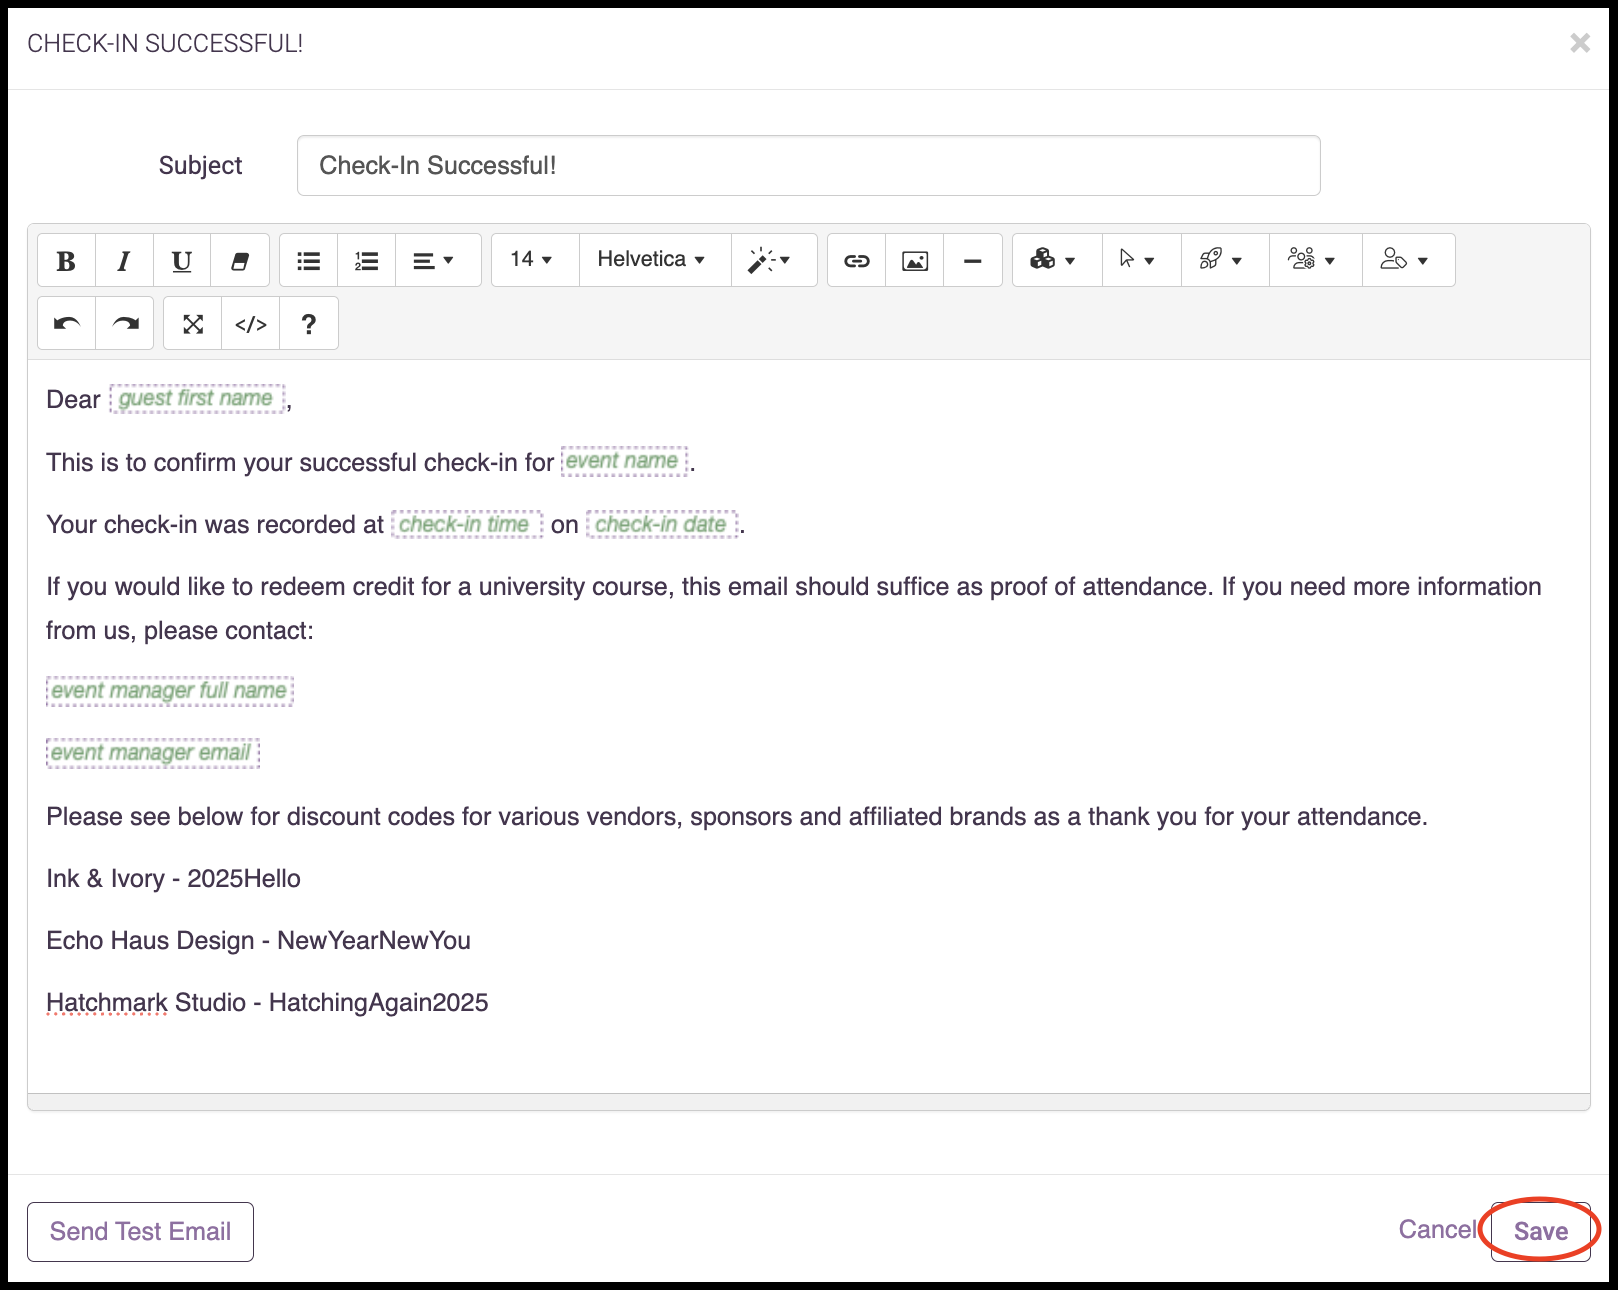
Task: Open the magic wand style dropdown
Action: point(774,260)
